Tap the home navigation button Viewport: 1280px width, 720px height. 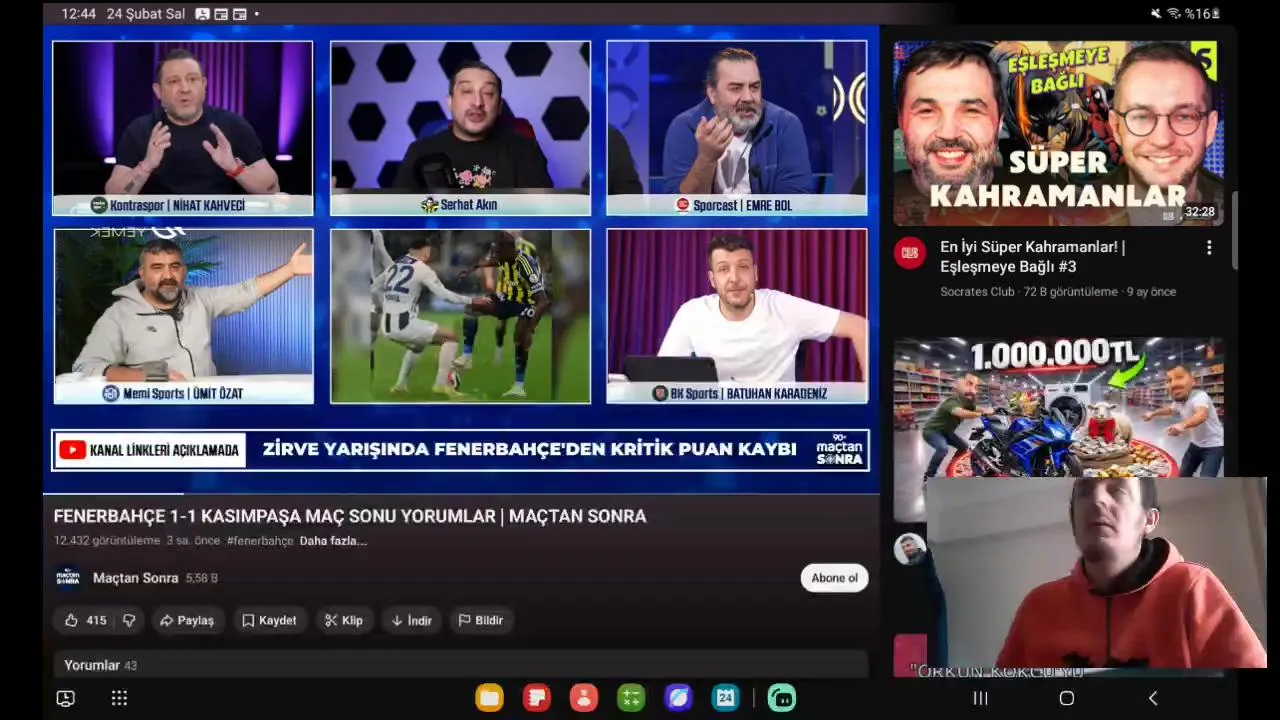[1066, 698]
